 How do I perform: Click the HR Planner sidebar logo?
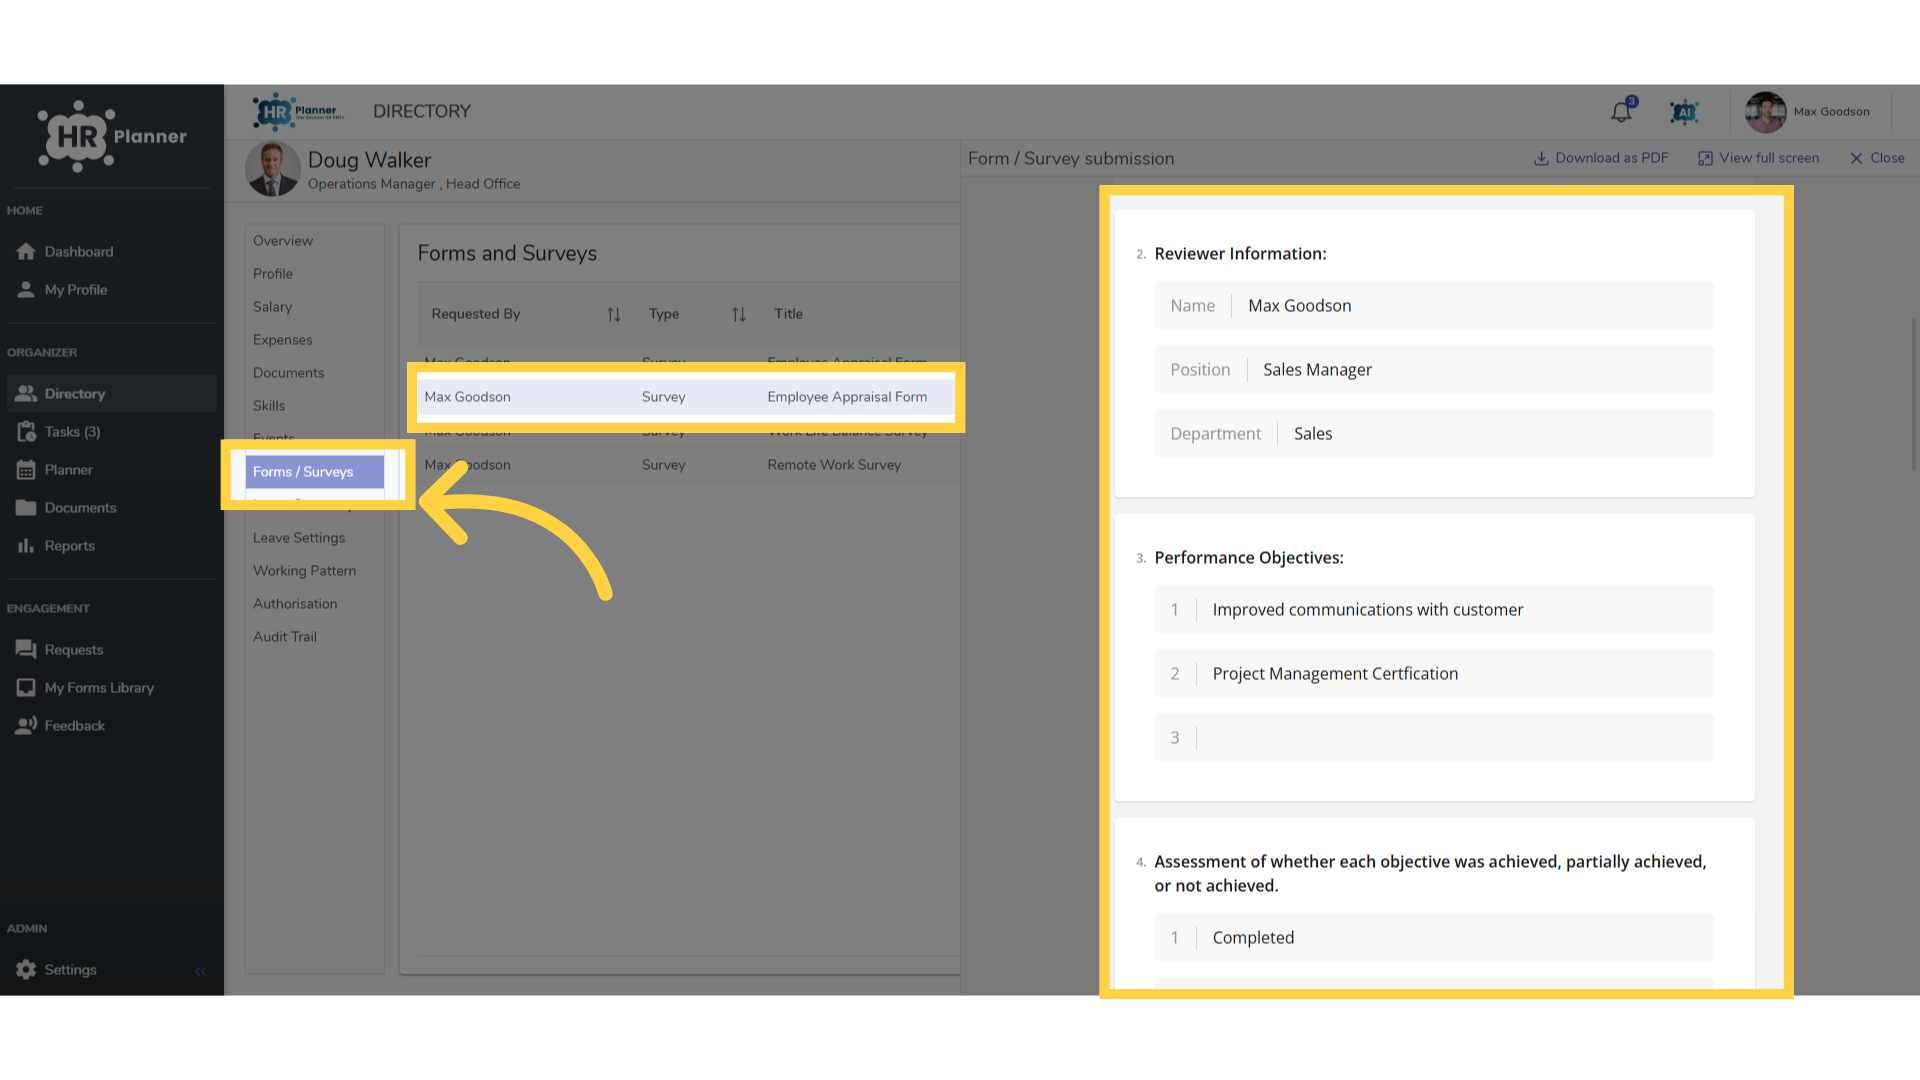pyautogui.click(x=112, y=136)
